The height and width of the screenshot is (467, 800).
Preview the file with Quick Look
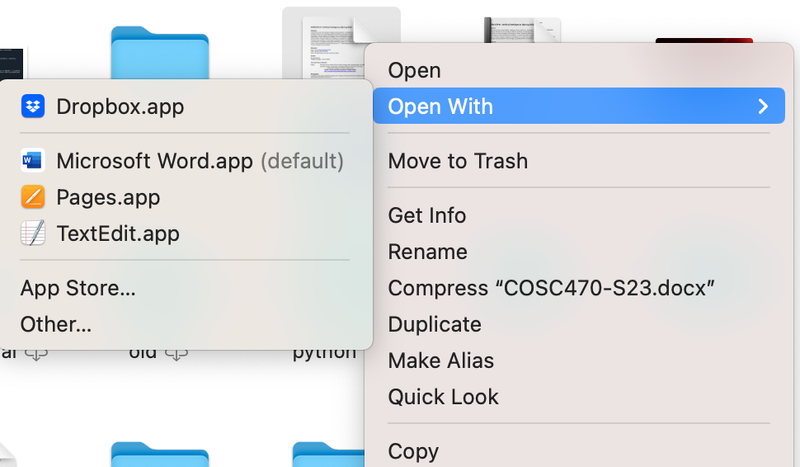tap(443, 396)
